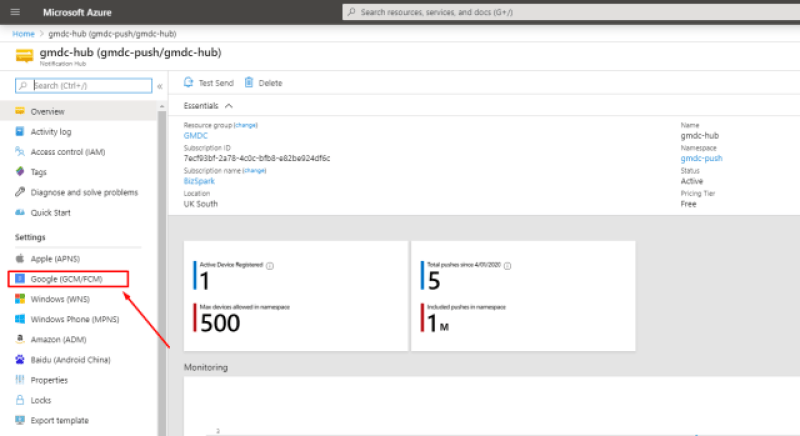Click Subscription ID 7ecf93bf value
800x436 pixels.
(257, 158)
